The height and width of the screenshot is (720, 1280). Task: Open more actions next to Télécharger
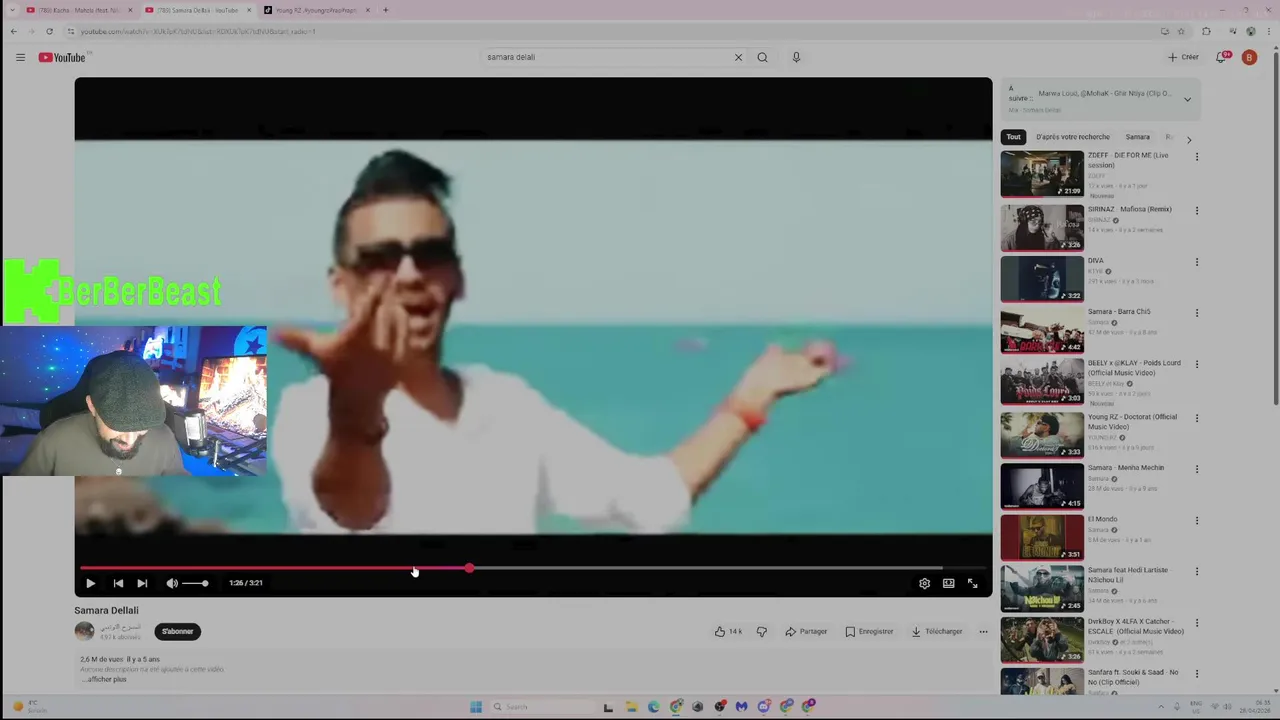pos(983,631)
